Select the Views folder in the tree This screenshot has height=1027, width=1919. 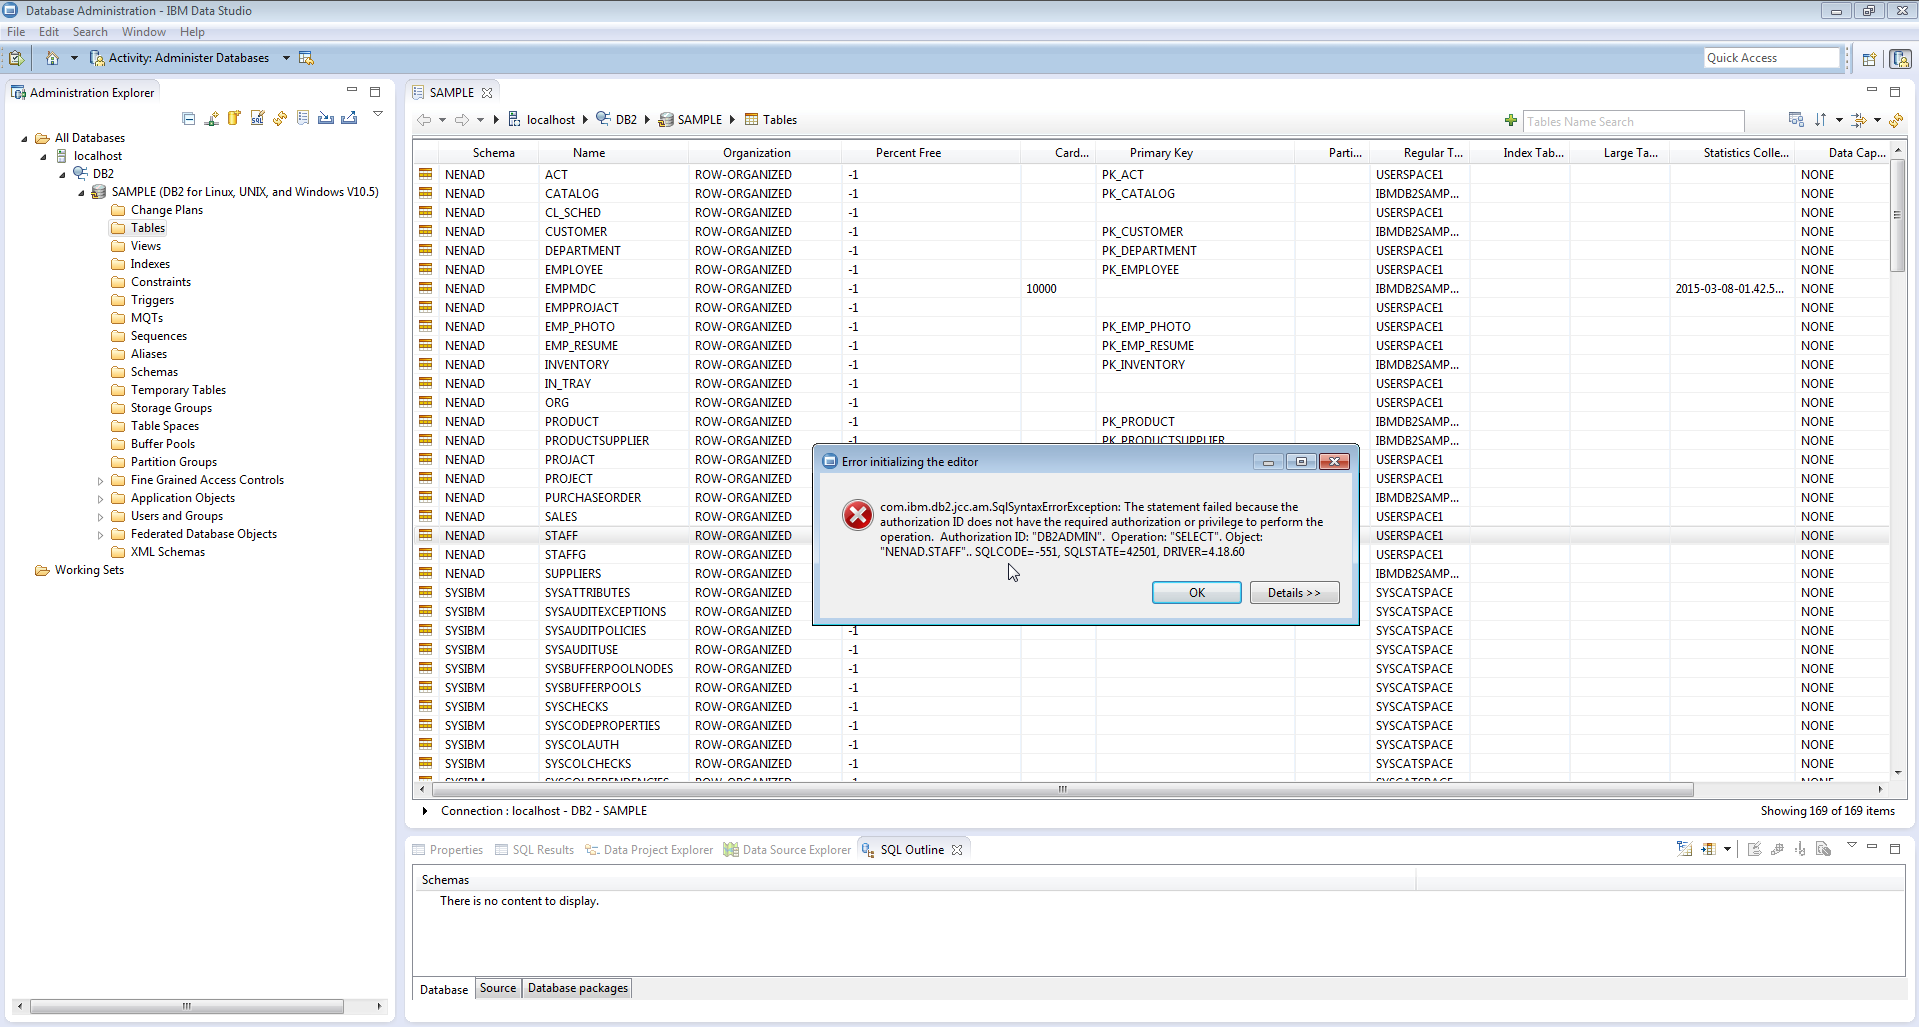(136, 246)
